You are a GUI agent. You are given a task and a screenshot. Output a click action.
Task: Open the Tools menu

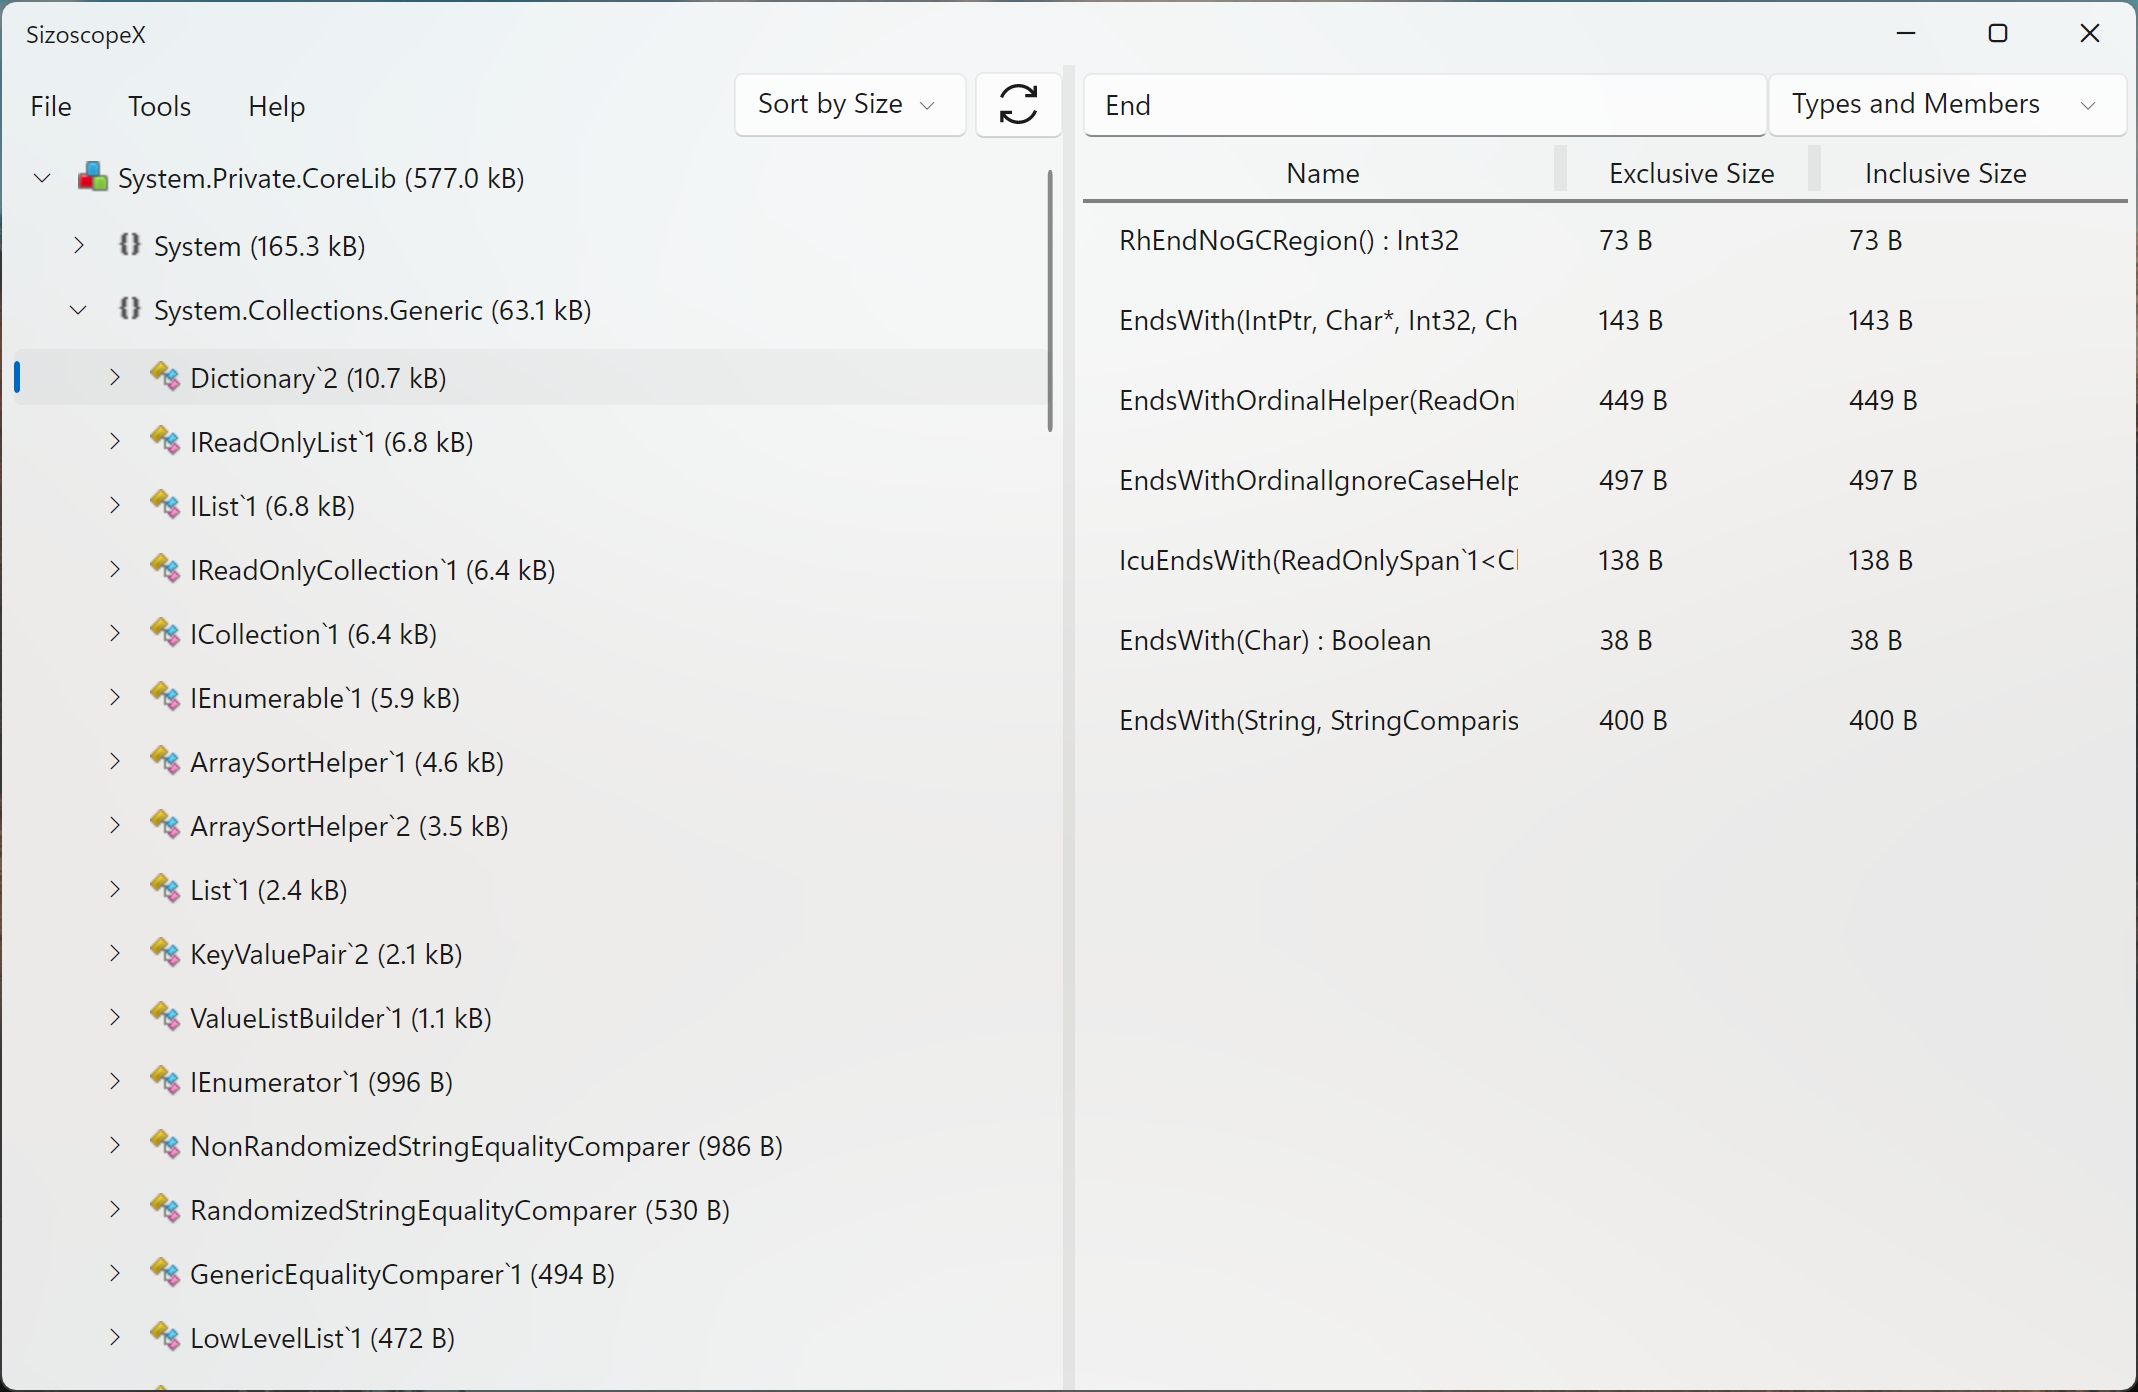[x=159, y=106]
